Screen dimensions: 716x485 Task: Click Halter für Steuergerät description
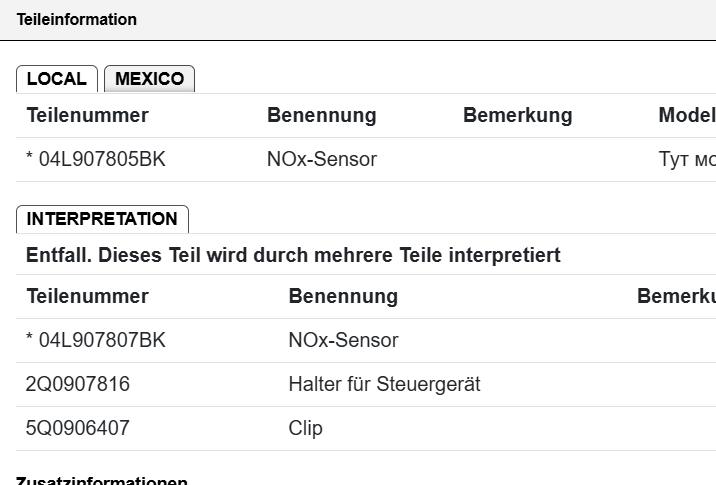tap(384, 384)
